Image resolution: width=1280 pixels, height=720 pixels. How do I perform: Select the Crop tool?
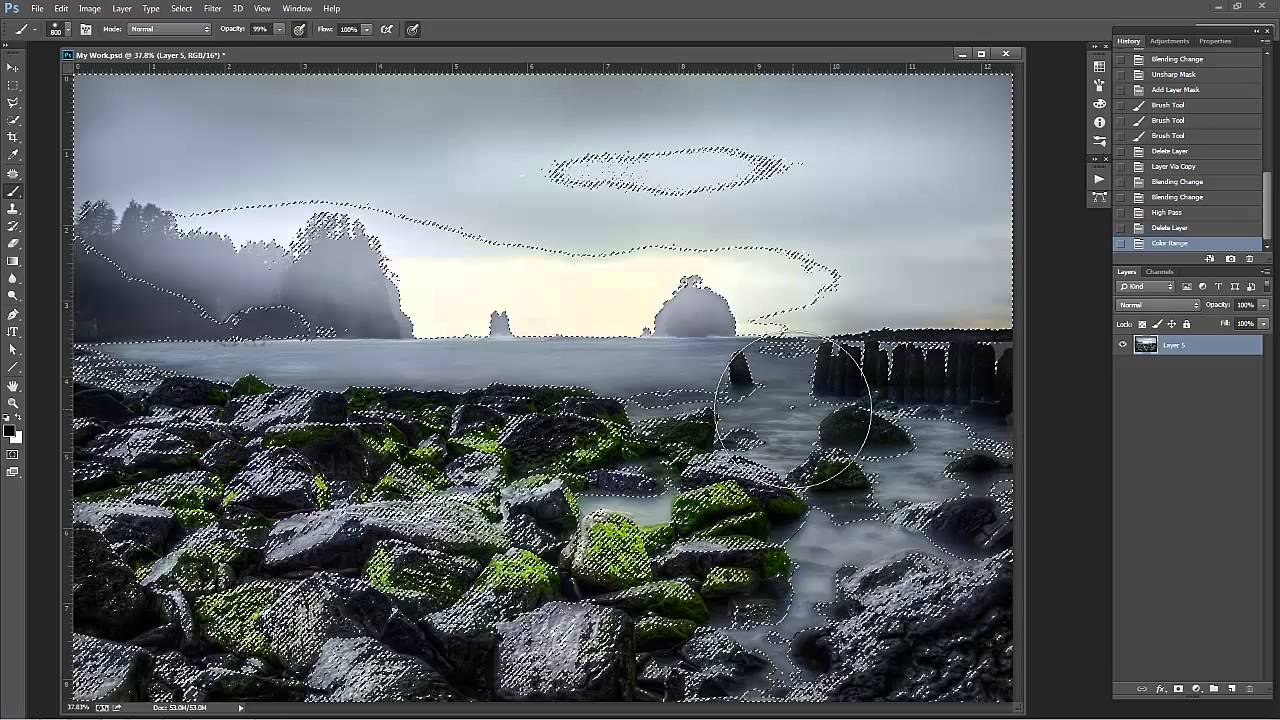(13, 137)
